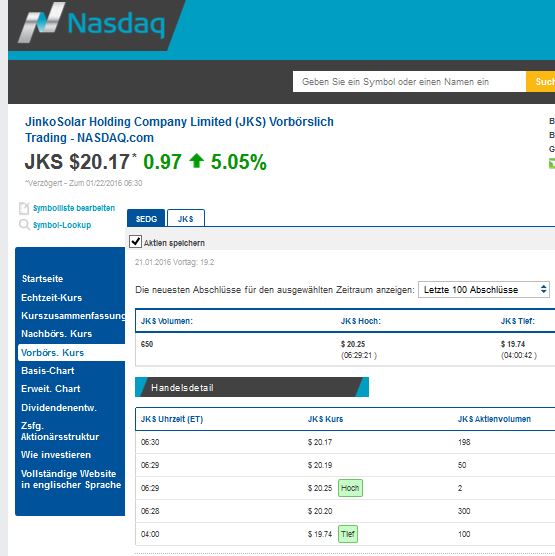Viewport: 555px width, 556px height.
Task: Switch to the JKS tab
Action: pos(186,218)
